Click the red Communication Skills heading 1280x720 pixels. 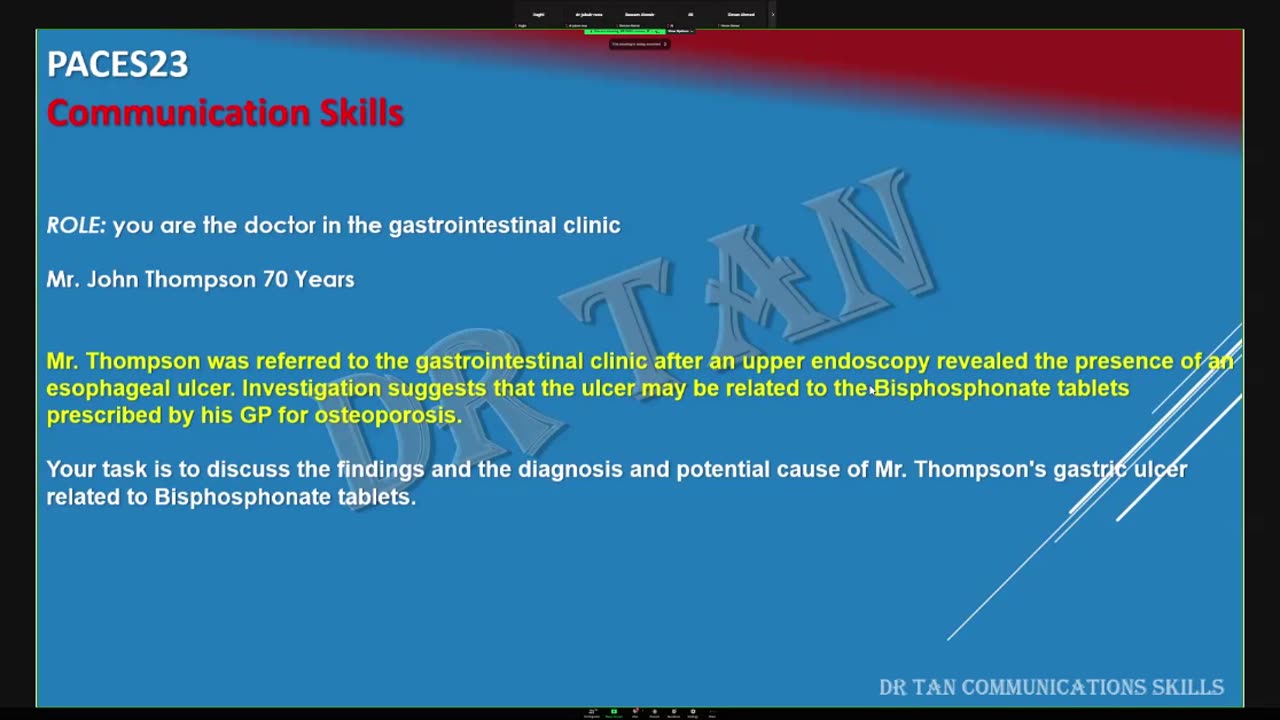[225, 113]
